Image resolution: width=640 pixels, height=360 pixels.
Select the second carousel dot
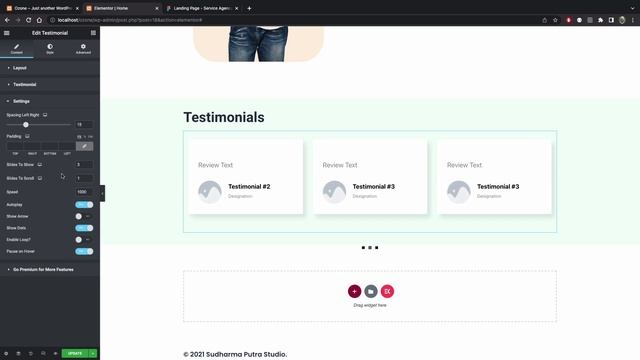pos(370,248)
